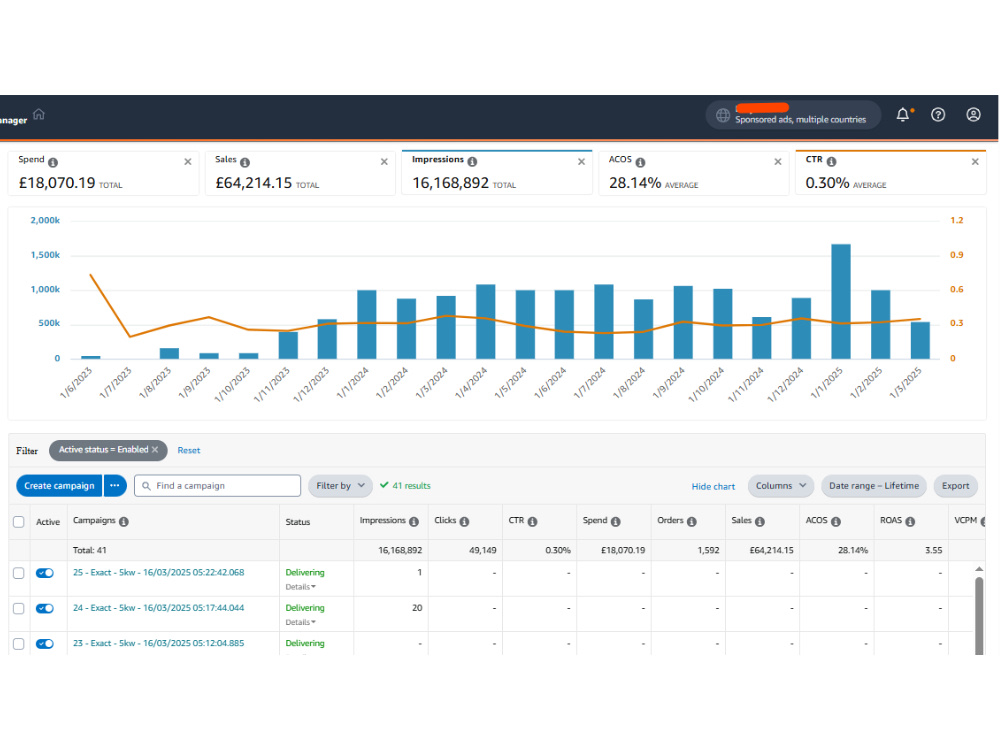
Task: Click in Find a campaign search field
Action: pos(217,485)
